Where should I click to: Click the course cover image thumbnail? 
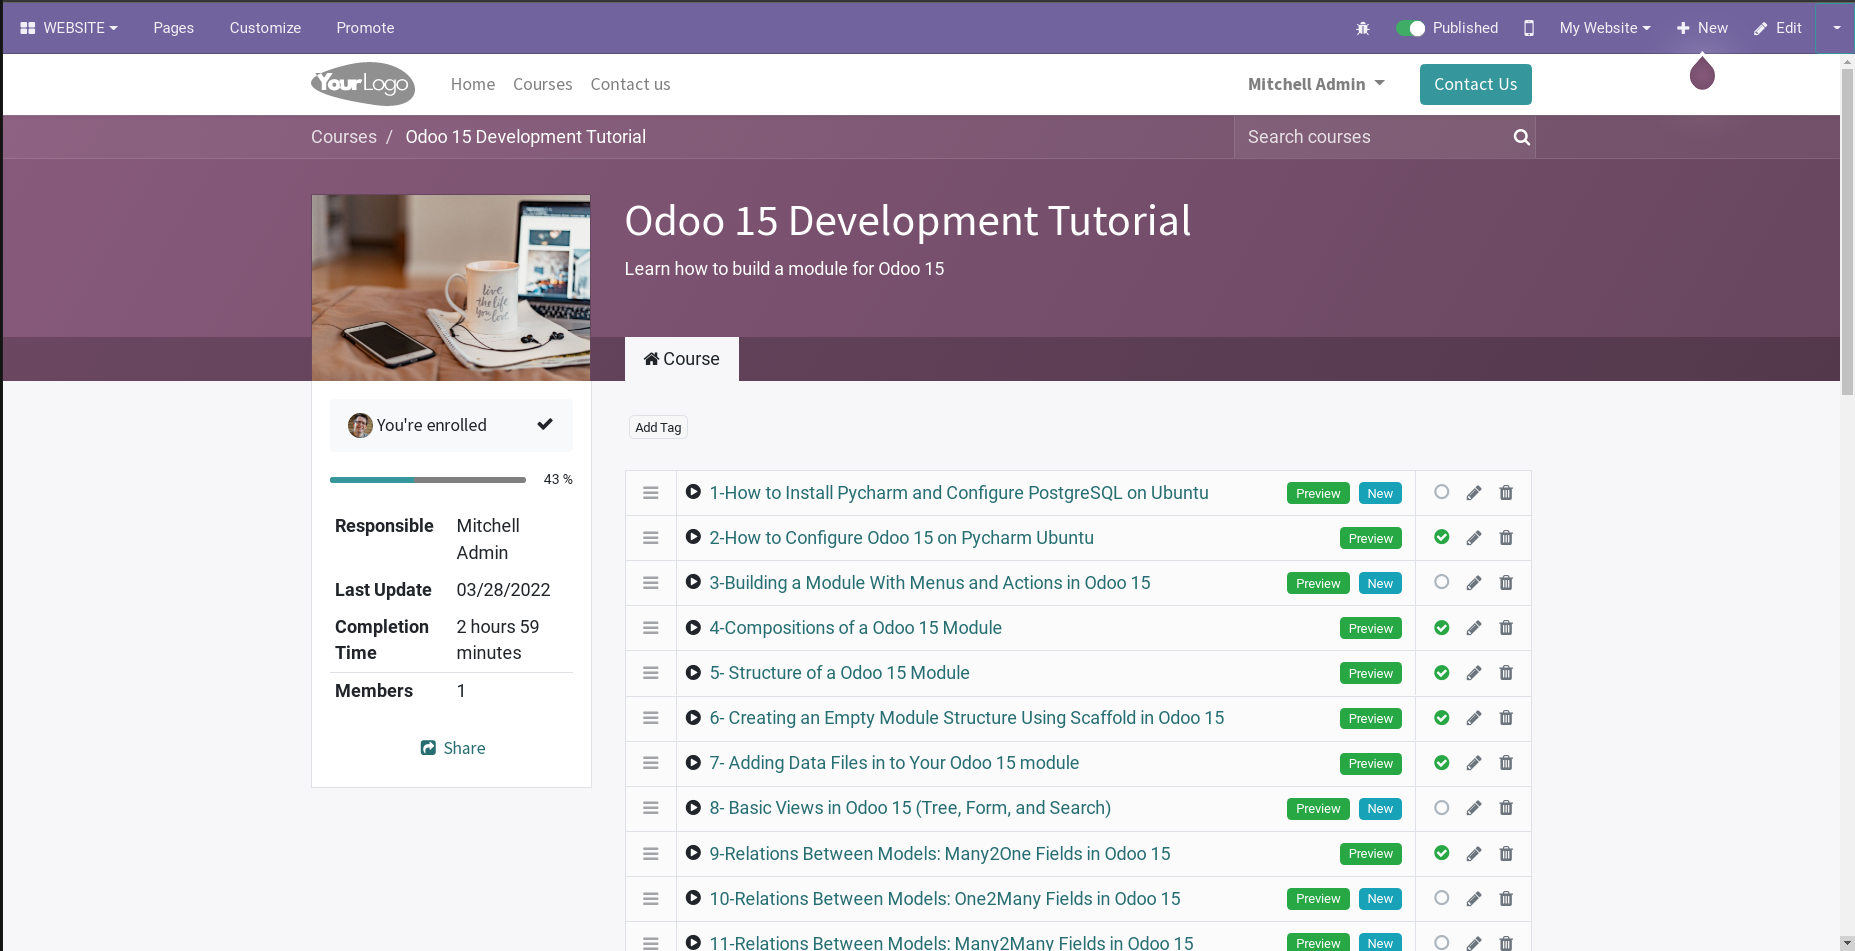[451, 287]
